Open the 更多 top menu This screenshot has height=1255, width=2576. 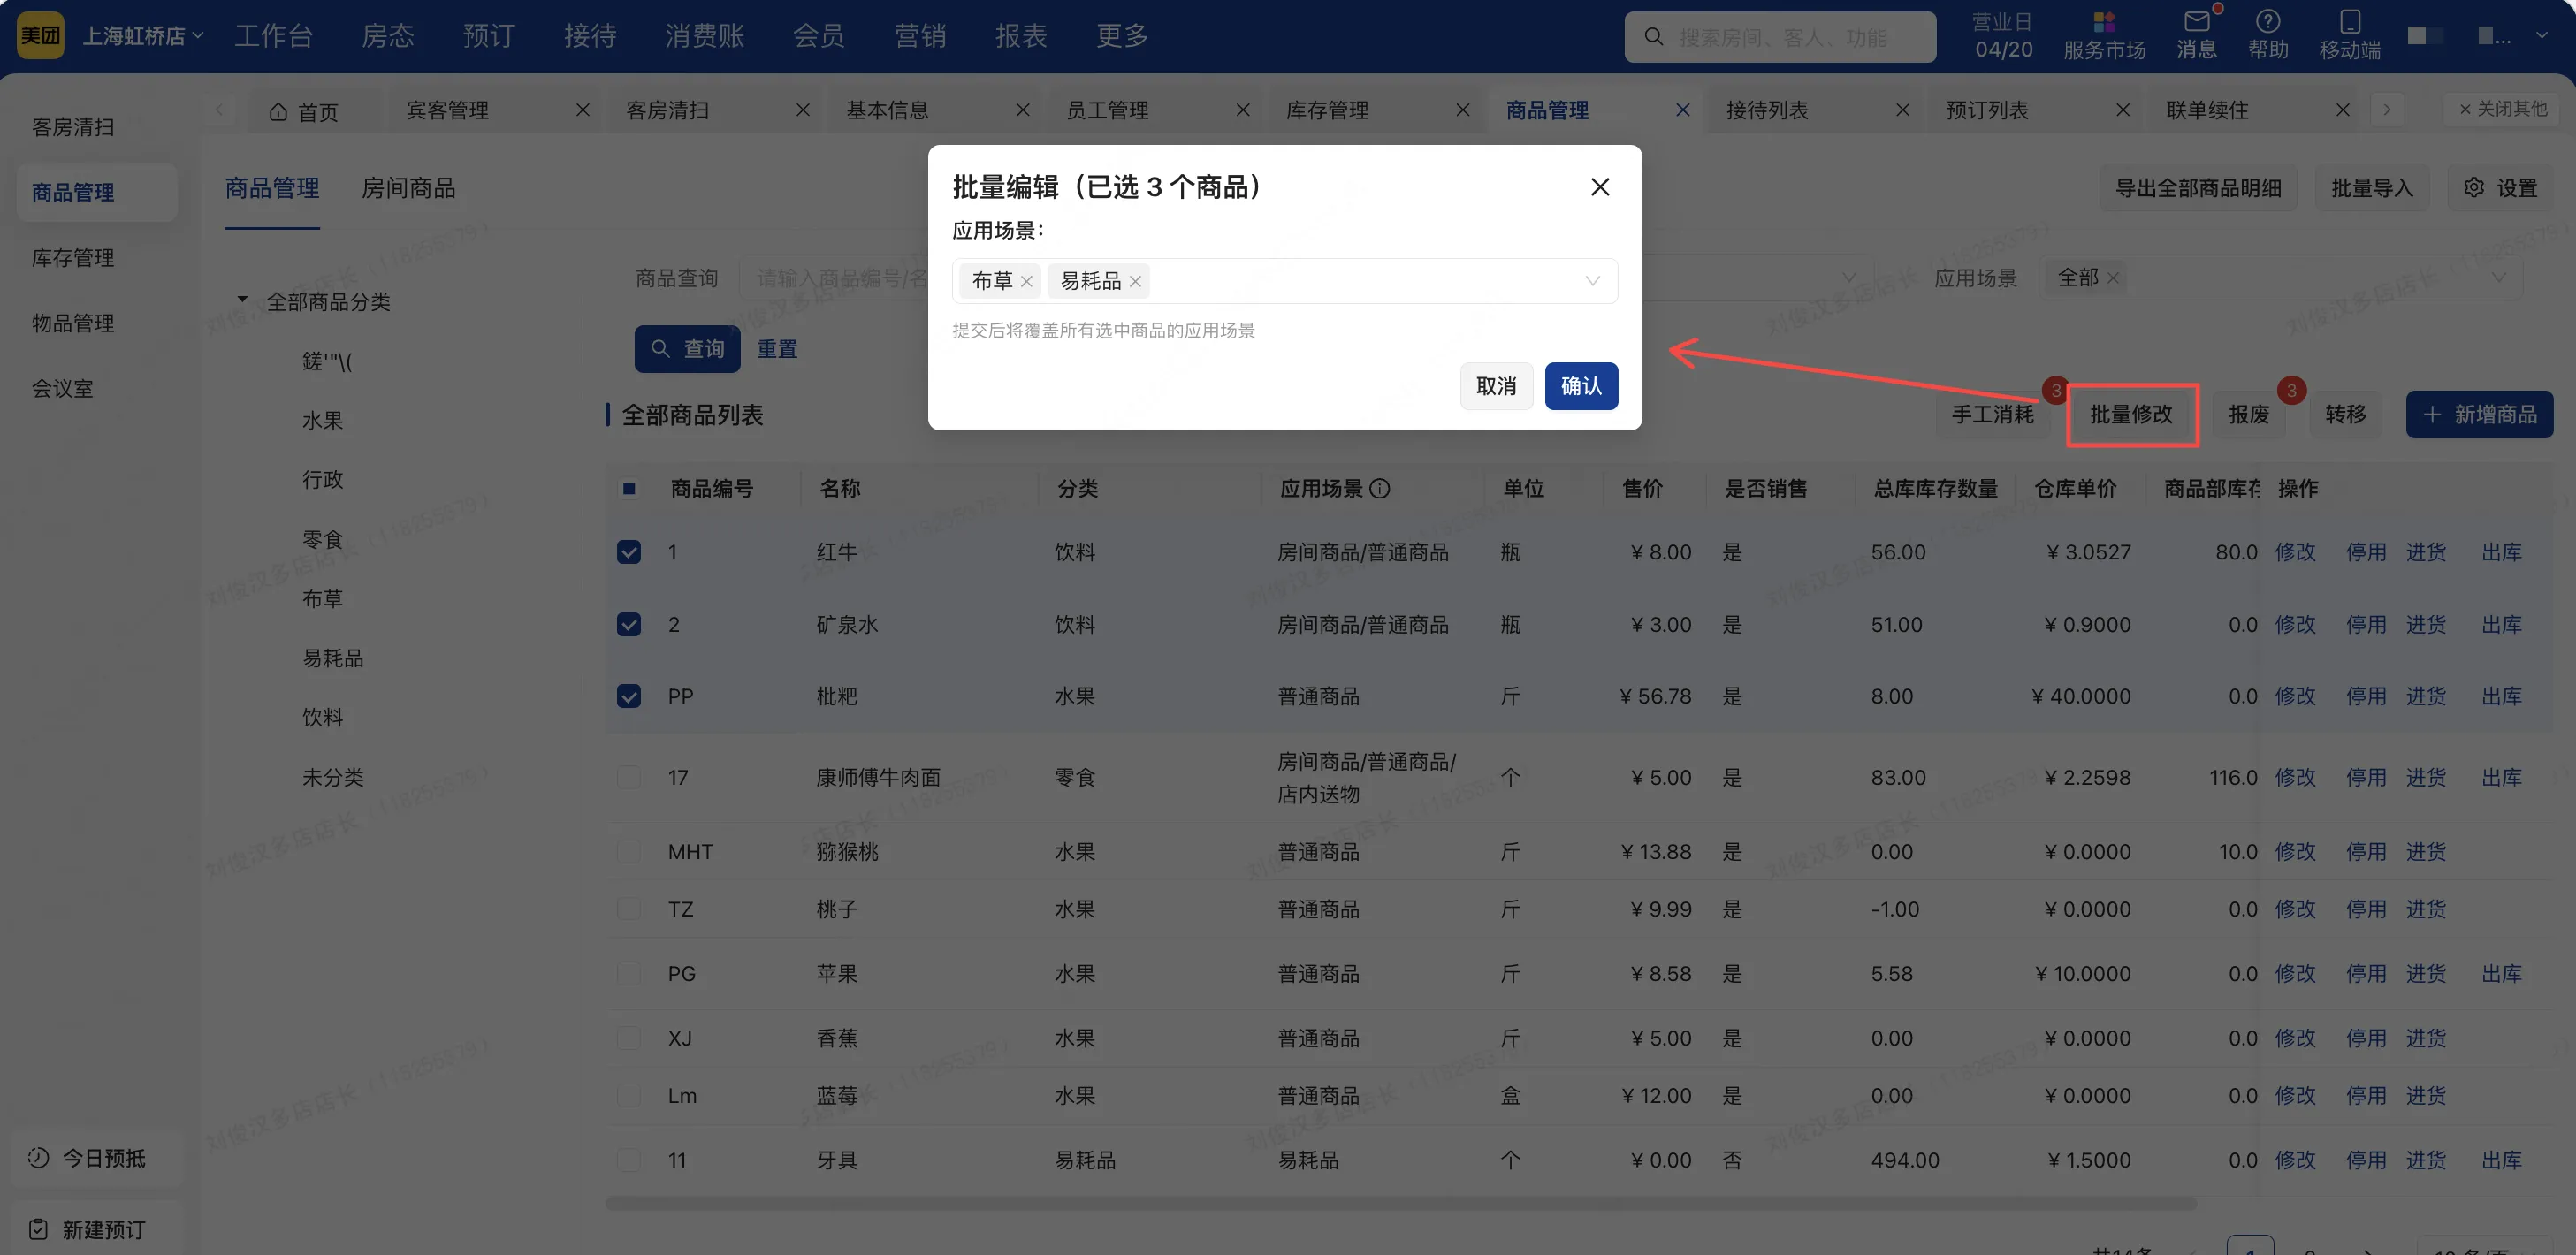tap(1122, 36)
